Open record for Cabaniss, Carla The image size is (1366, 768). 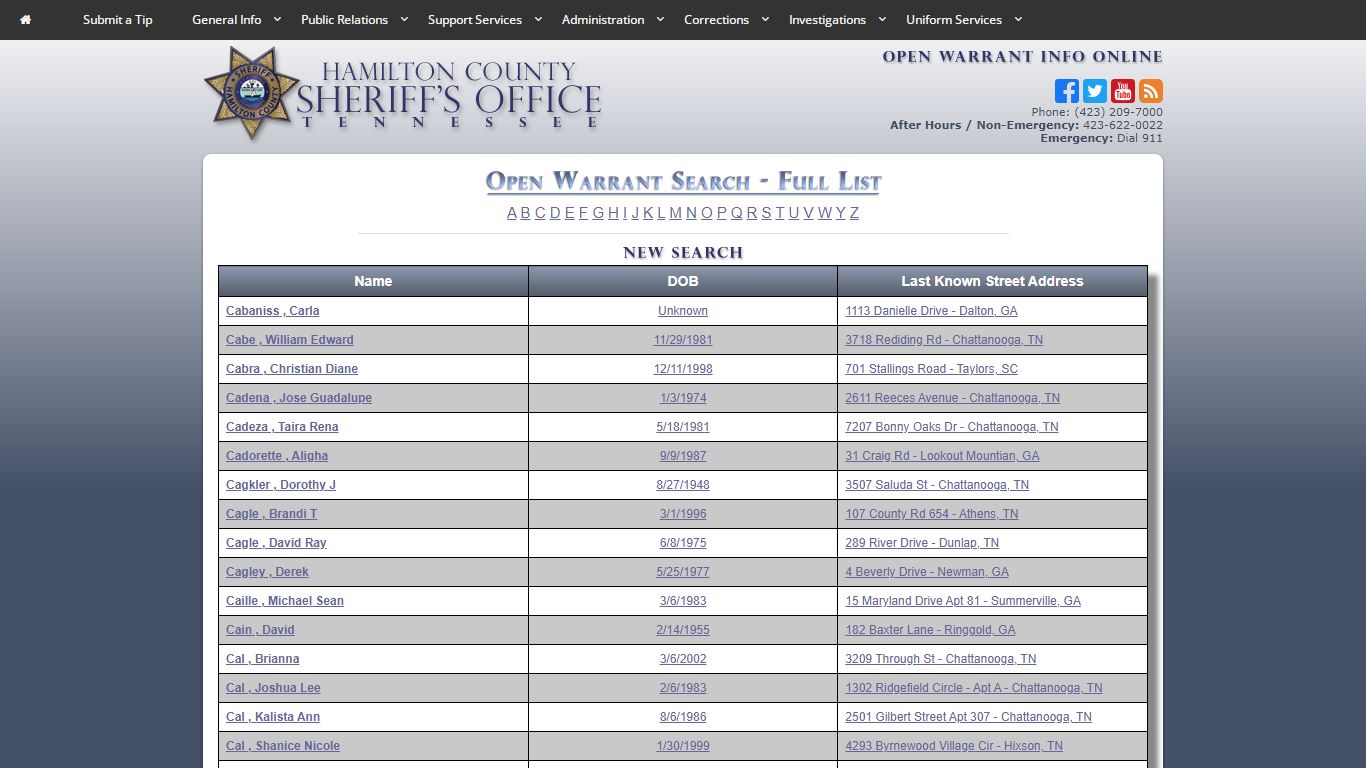272,311
